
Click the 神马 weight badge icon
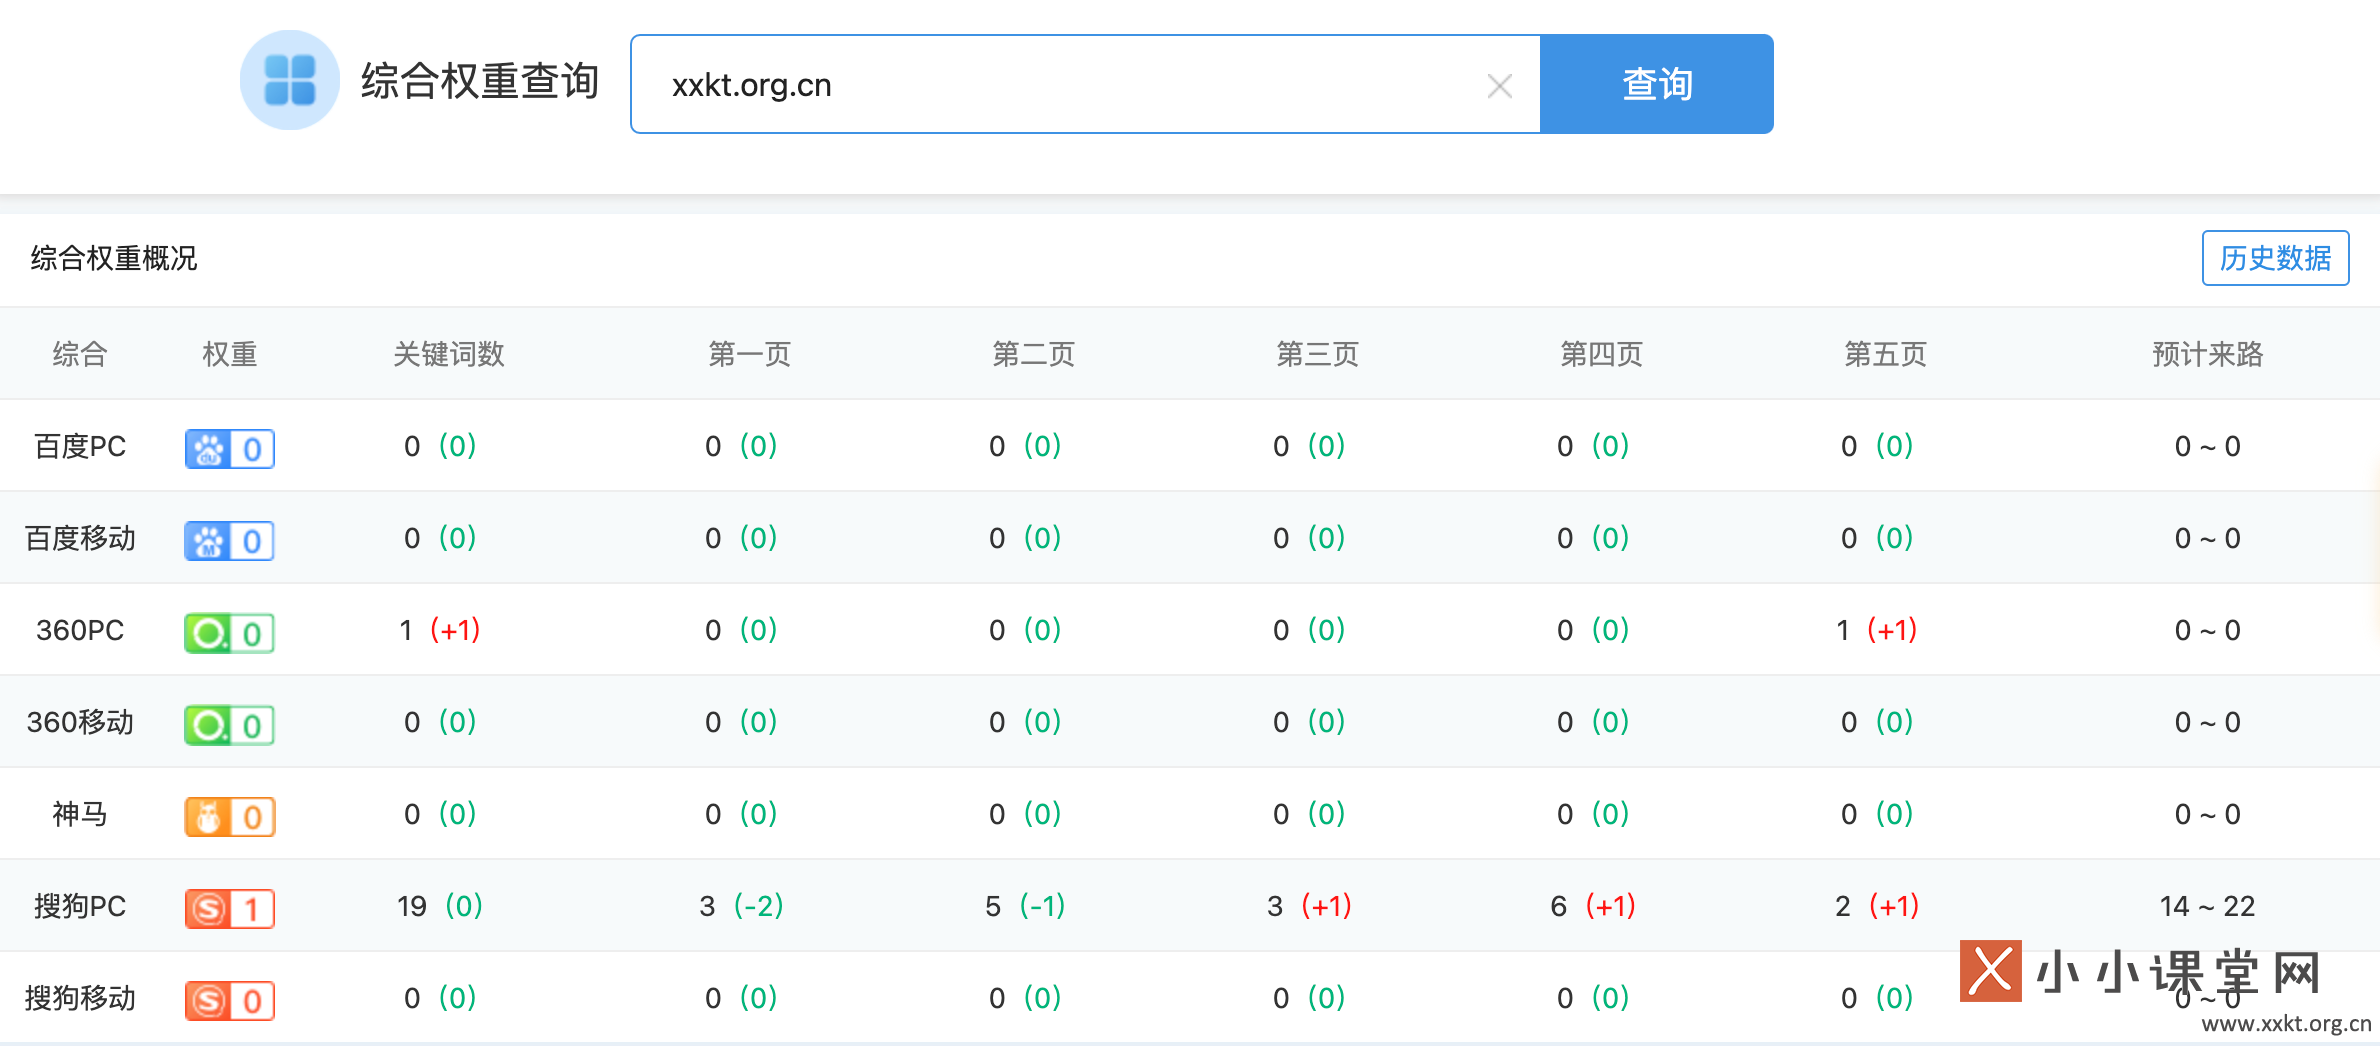[230, 816]
